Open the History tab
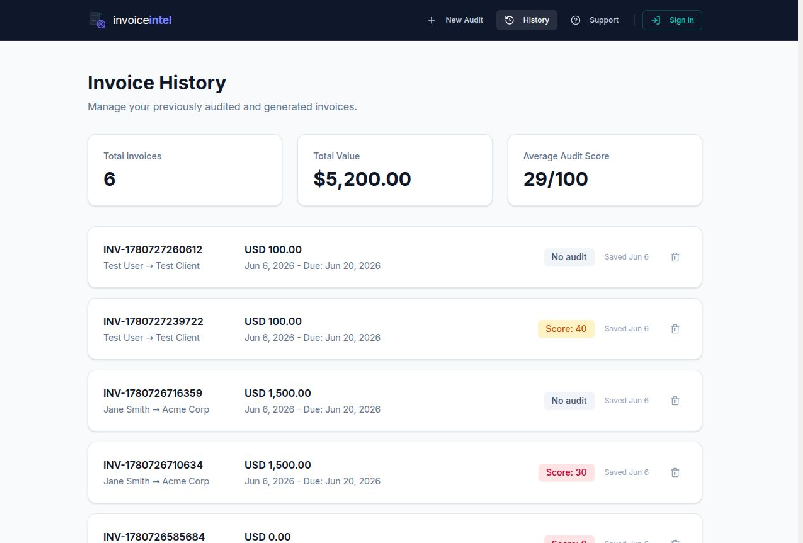The width and height of the screenshot is (803, 543). (x=526, y=20)
